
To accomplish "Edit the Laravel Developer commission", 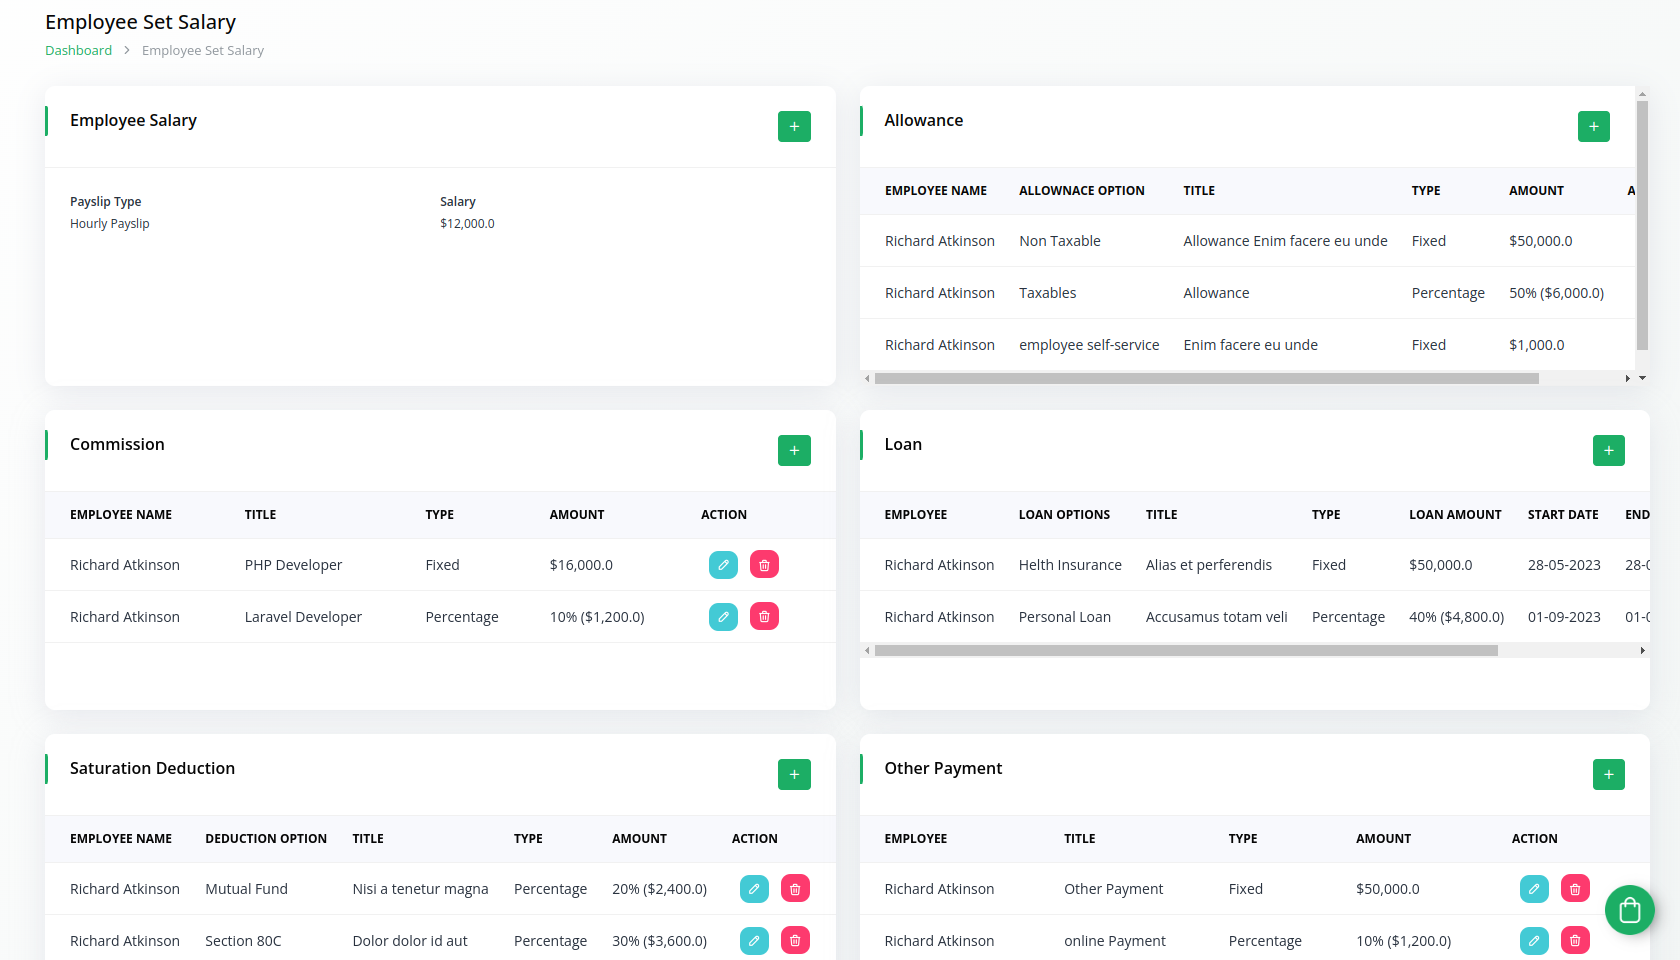I will click(x=723, y=617).
